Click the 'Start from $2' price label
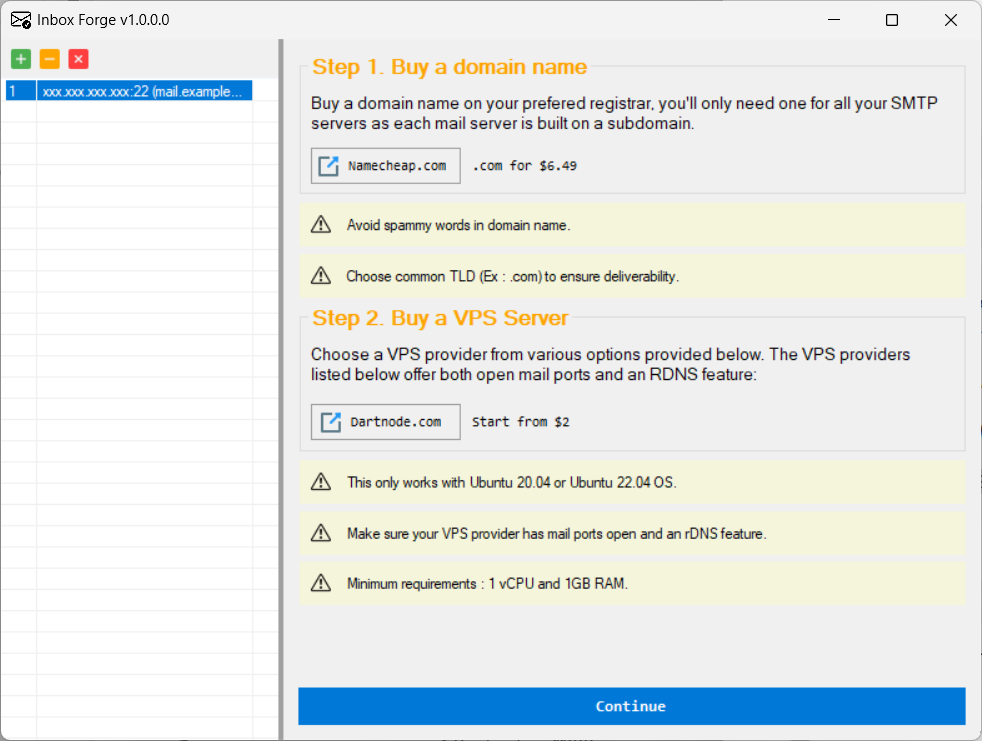The height and width of the screenshot is (741, 982). [520, 421]
